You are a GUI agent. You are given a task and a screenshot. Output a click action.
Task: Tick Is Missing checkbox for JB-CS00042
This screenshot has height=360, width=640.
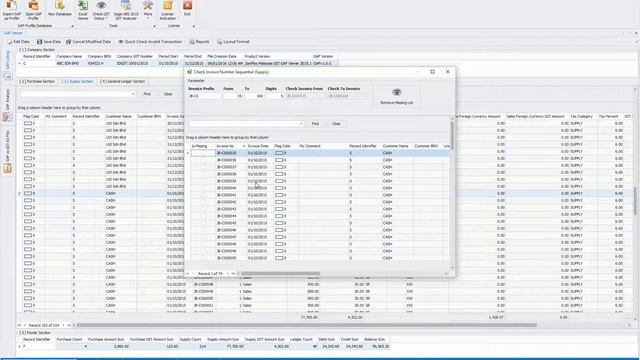203,202
